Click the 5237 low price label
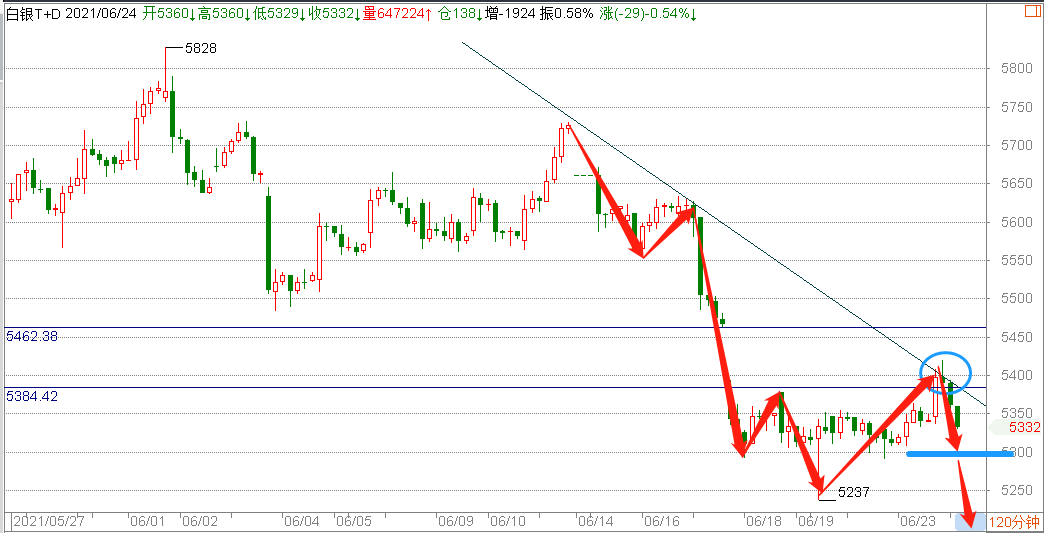The image size is (1044, 533). coord(854,492)
